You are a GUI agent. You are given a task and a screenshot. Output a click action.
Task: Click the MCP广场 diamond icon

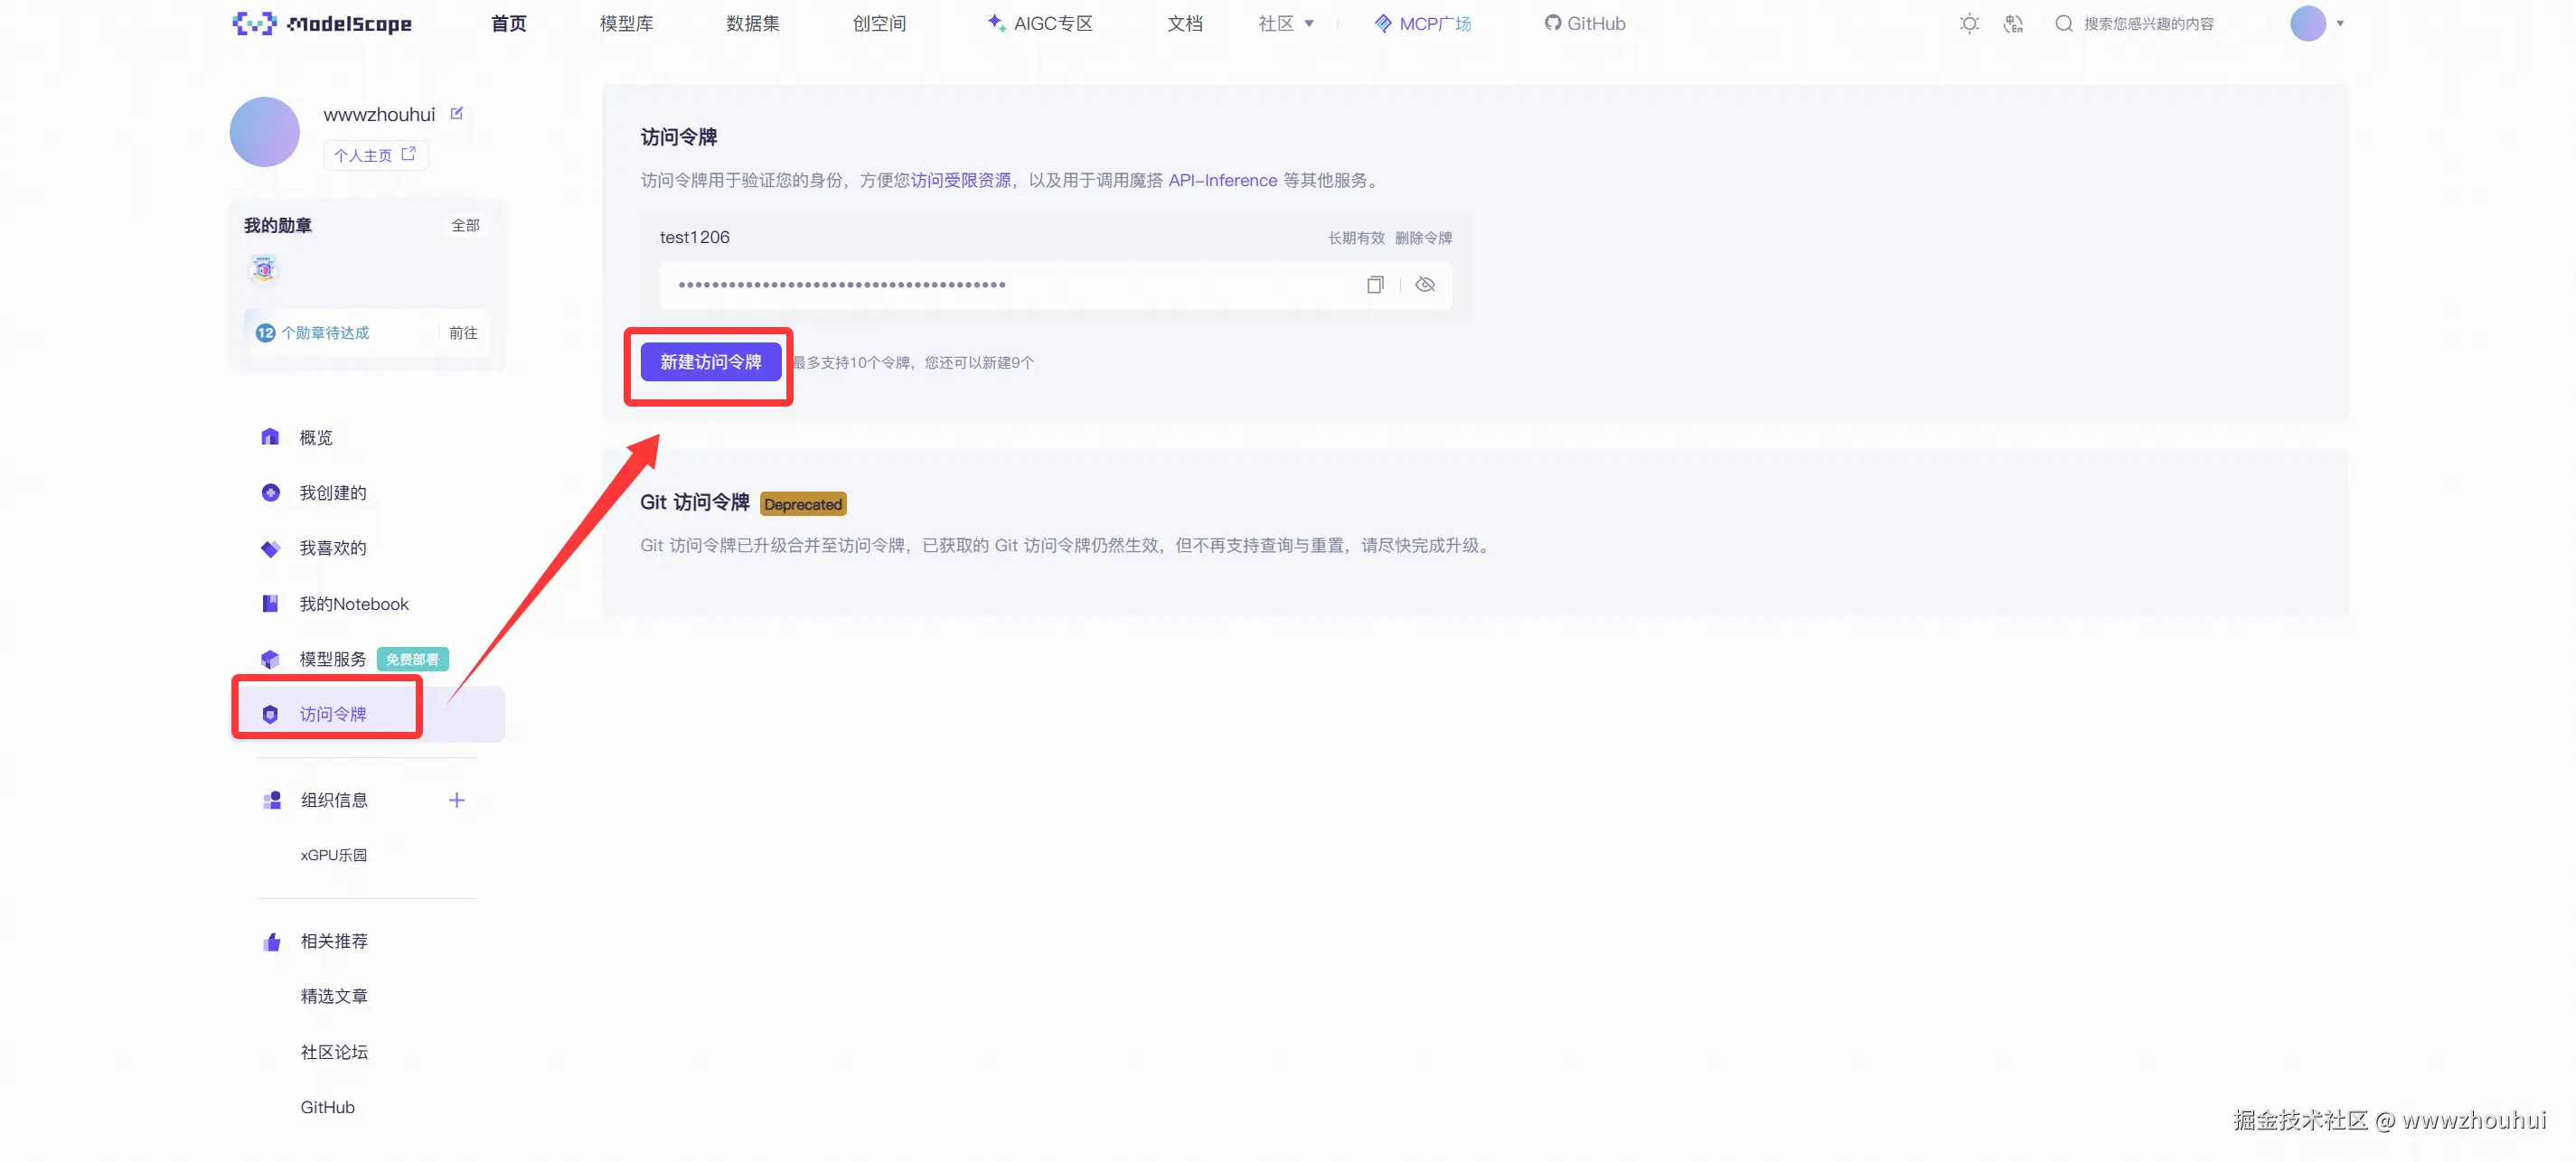(x=1383, y=23)
